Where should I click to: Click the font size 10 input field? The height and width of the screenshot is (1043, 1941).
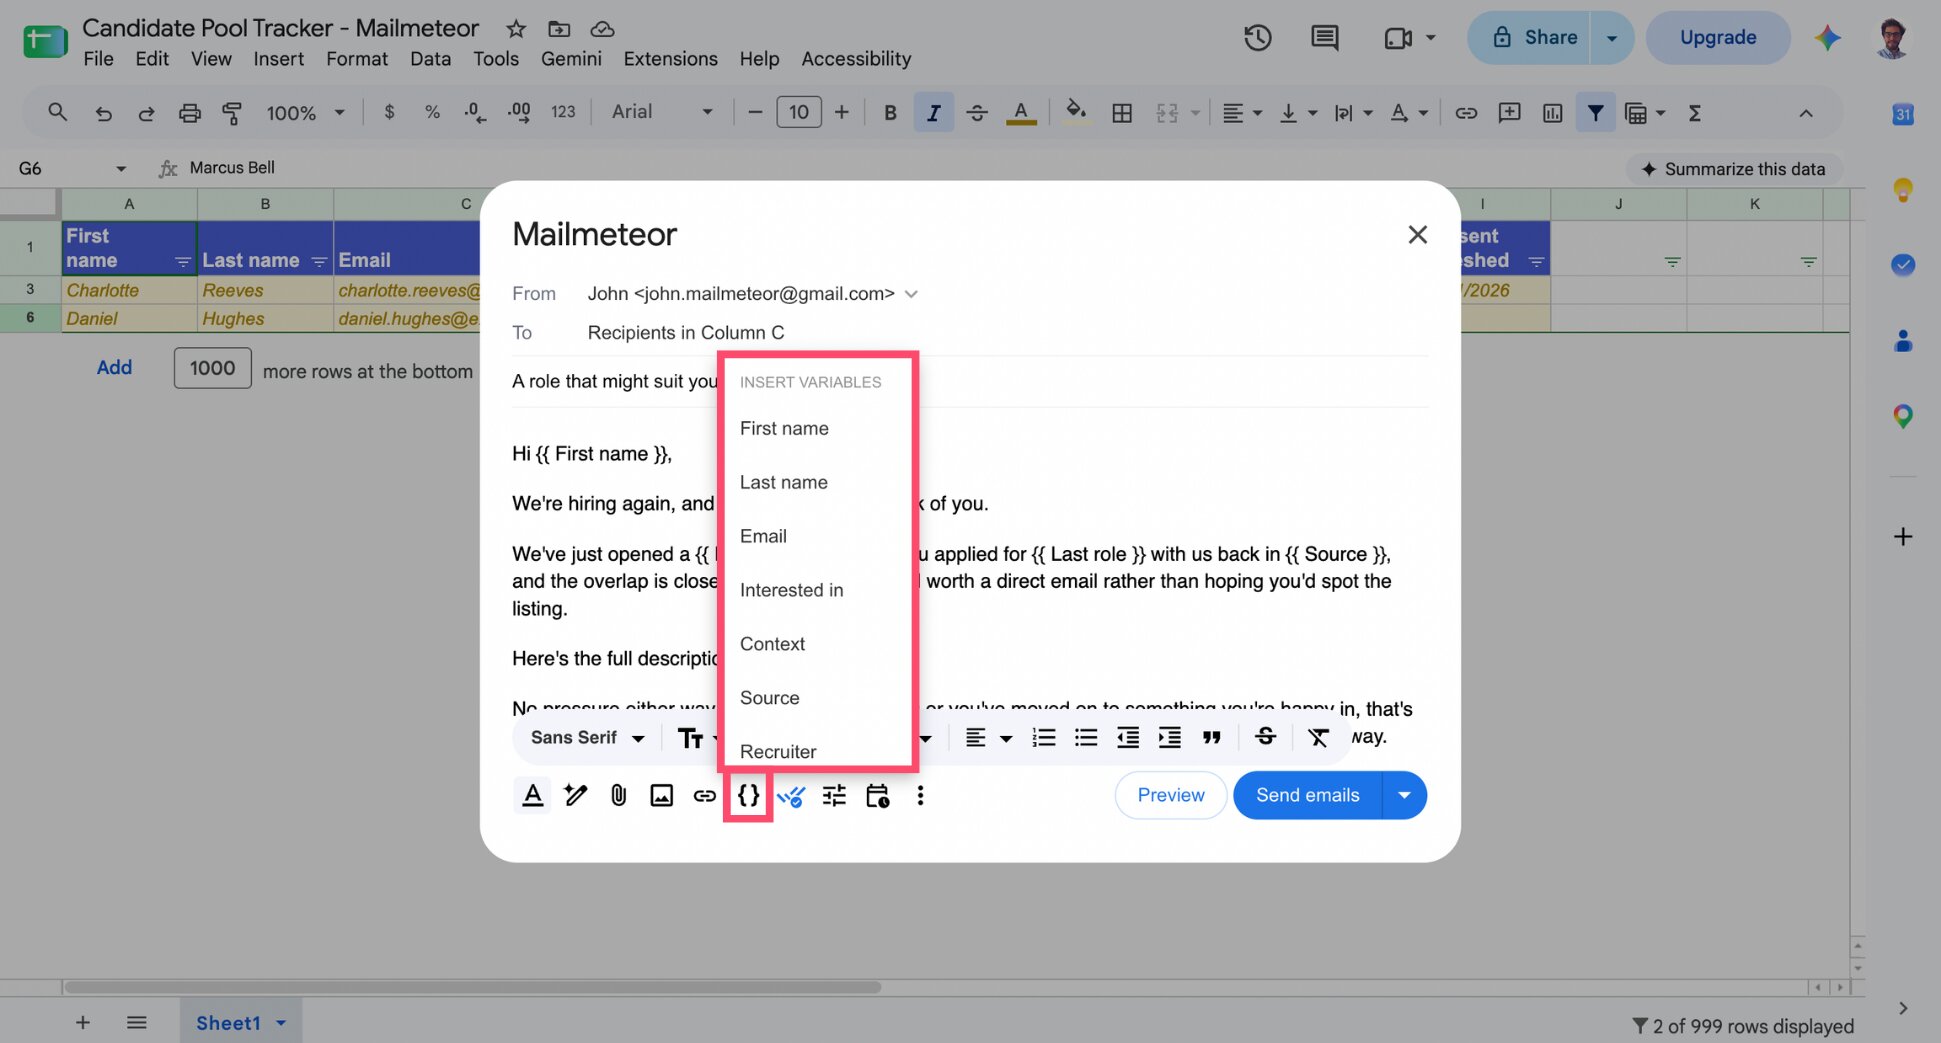(x=798, y=112)
